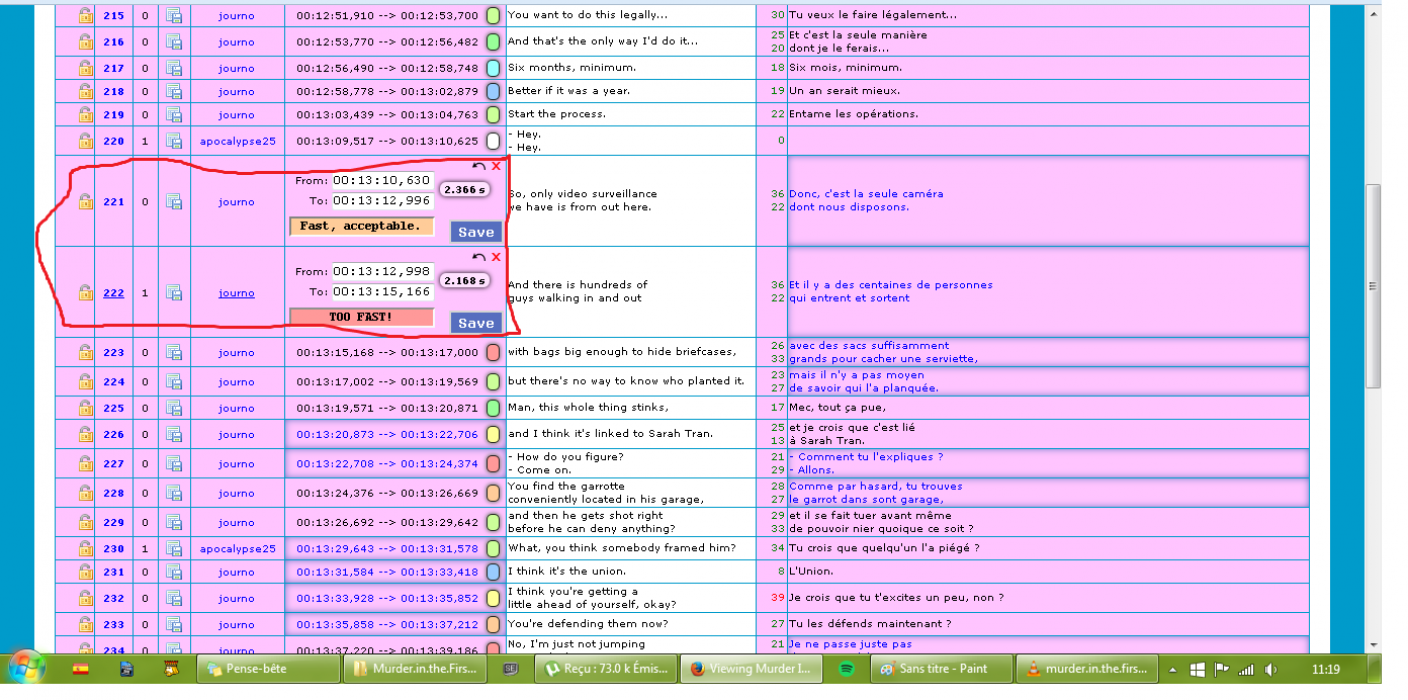
Task: Click the save-disk icon on row 222
Action: coord(174,293)
